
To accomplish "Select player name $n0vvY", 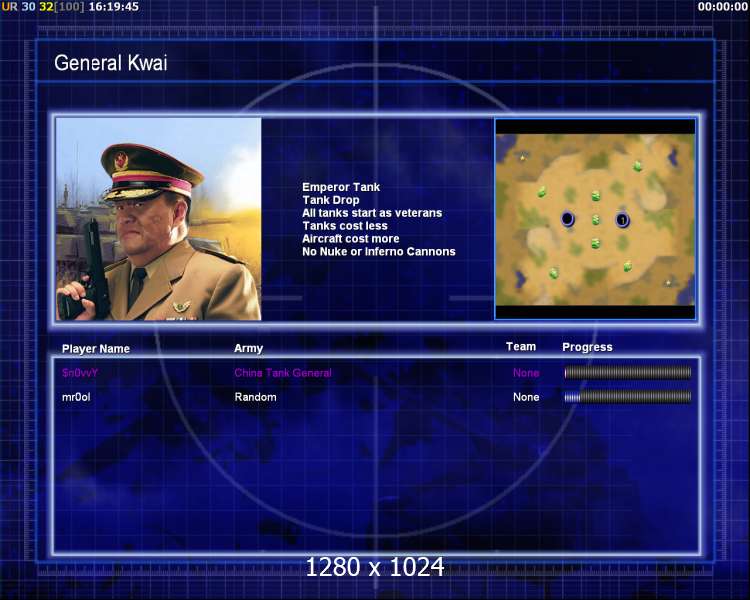I will [x=80, y=373].
